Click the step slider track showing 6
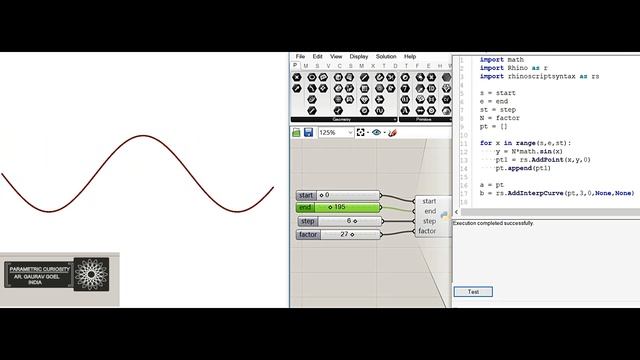 coord(349,221)
